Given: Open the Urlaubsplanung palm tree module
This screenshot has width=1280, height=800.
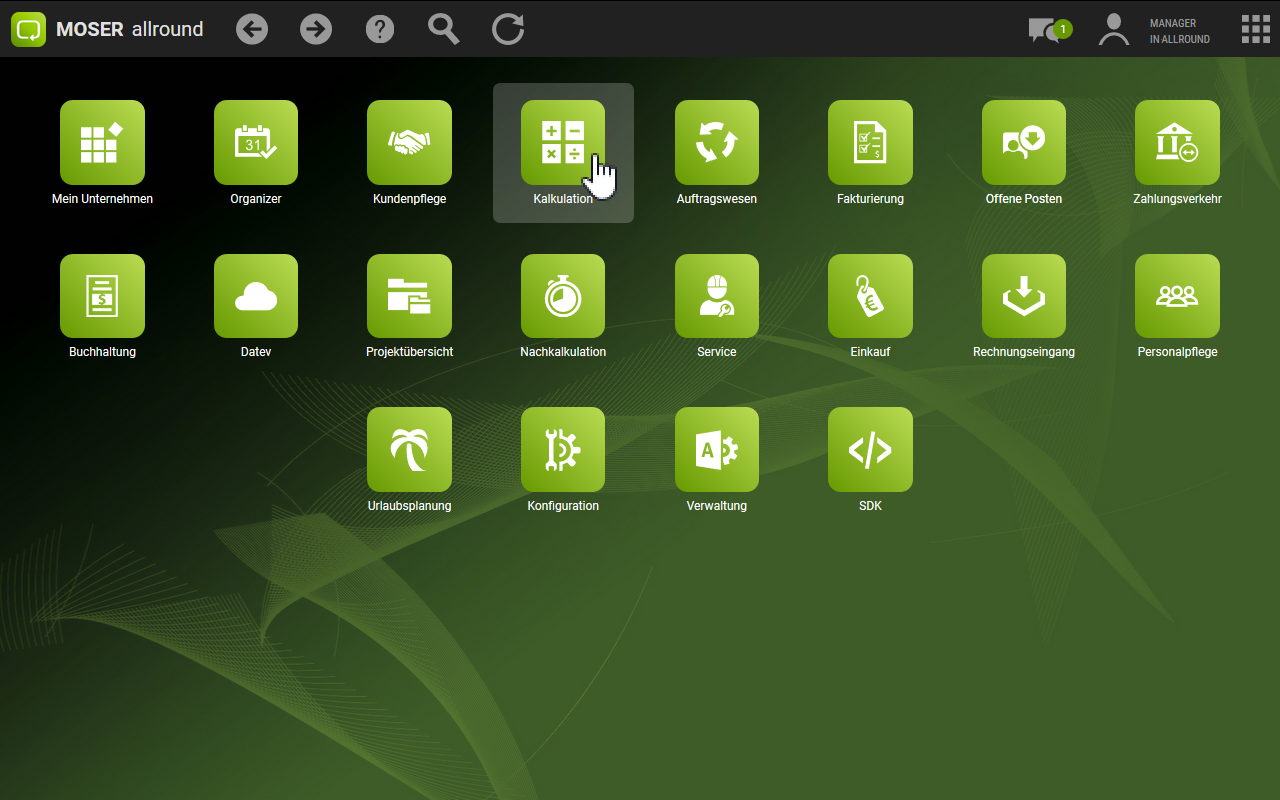Looking at the screenshot, I should pos(409,450).
